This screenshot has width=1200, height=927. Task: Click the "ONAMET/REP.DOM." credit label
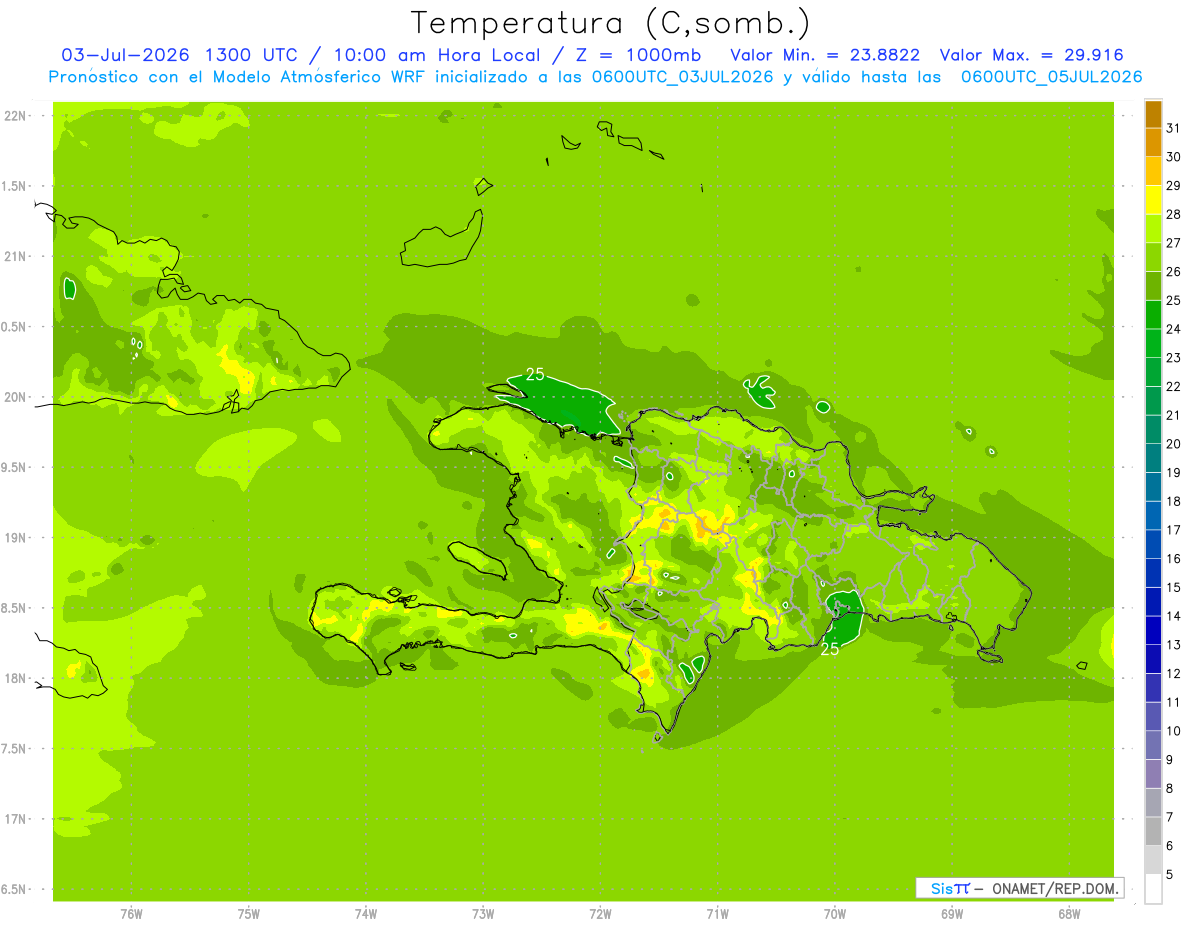click(x=1054, y=888)
